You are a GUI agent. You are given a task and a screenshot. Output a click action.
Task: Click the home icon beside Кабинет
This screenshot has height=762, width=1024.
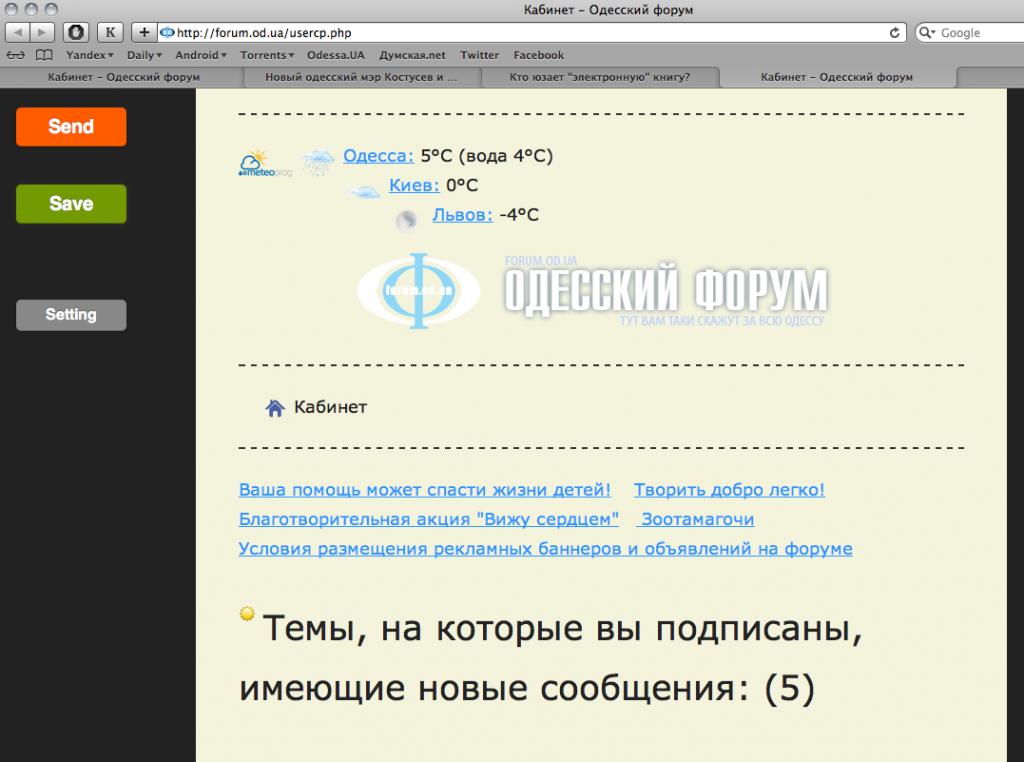point(275,408)
